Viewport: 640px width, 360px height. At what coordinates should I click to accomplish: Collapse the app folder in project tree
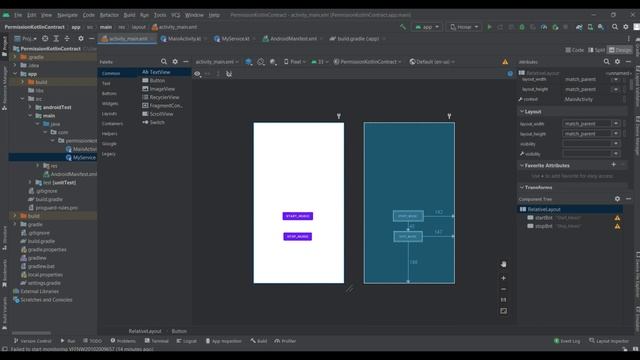(15, 74)
